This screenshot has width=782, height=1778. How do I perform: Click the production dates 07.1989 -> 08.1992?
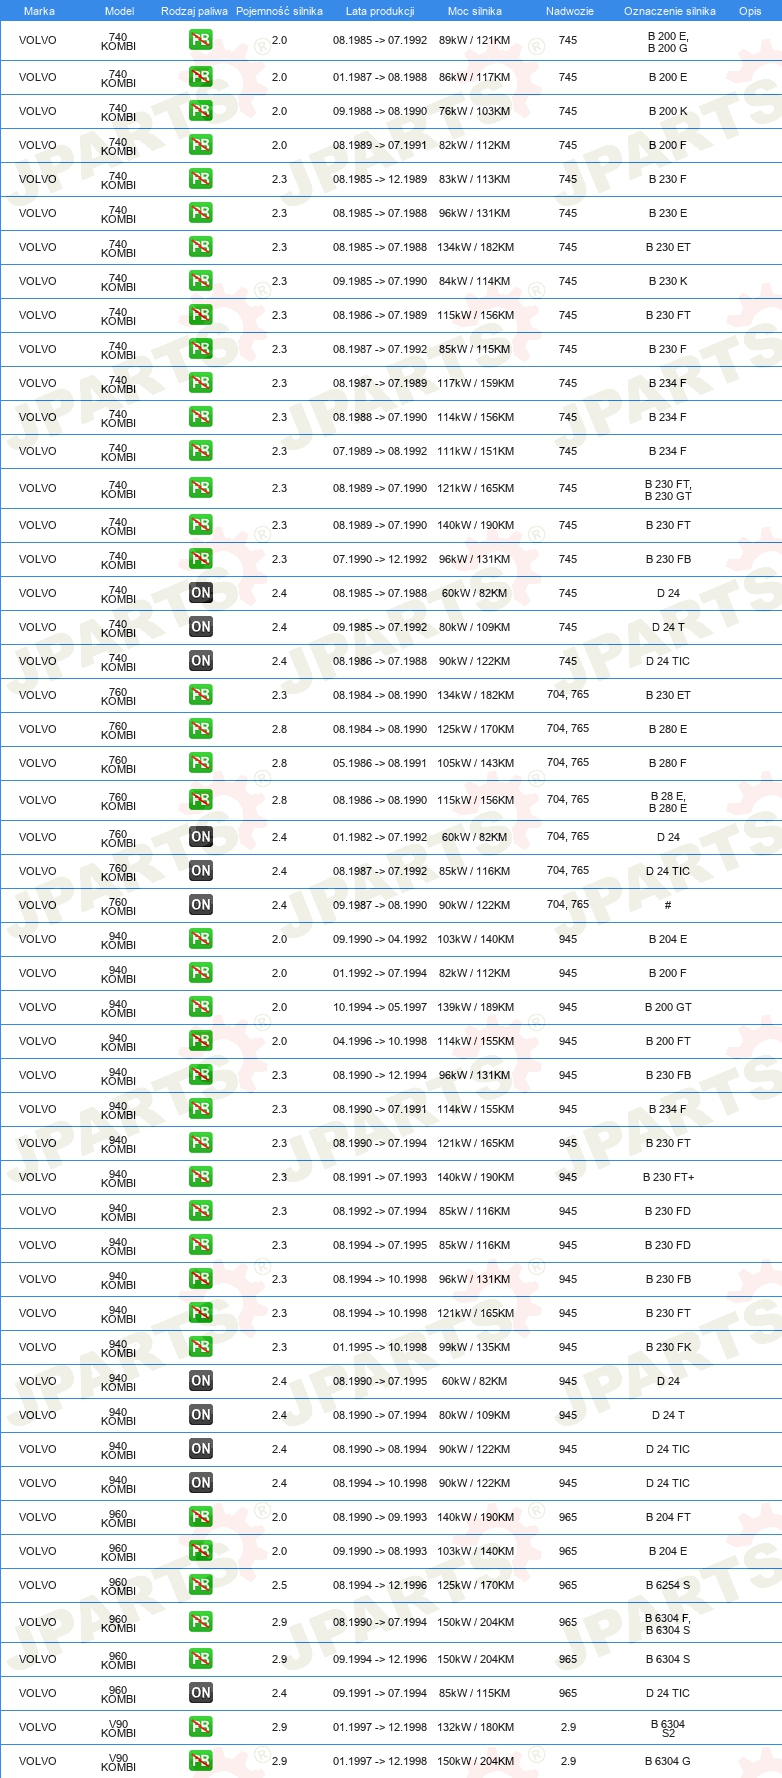click(x=380, y=451)
